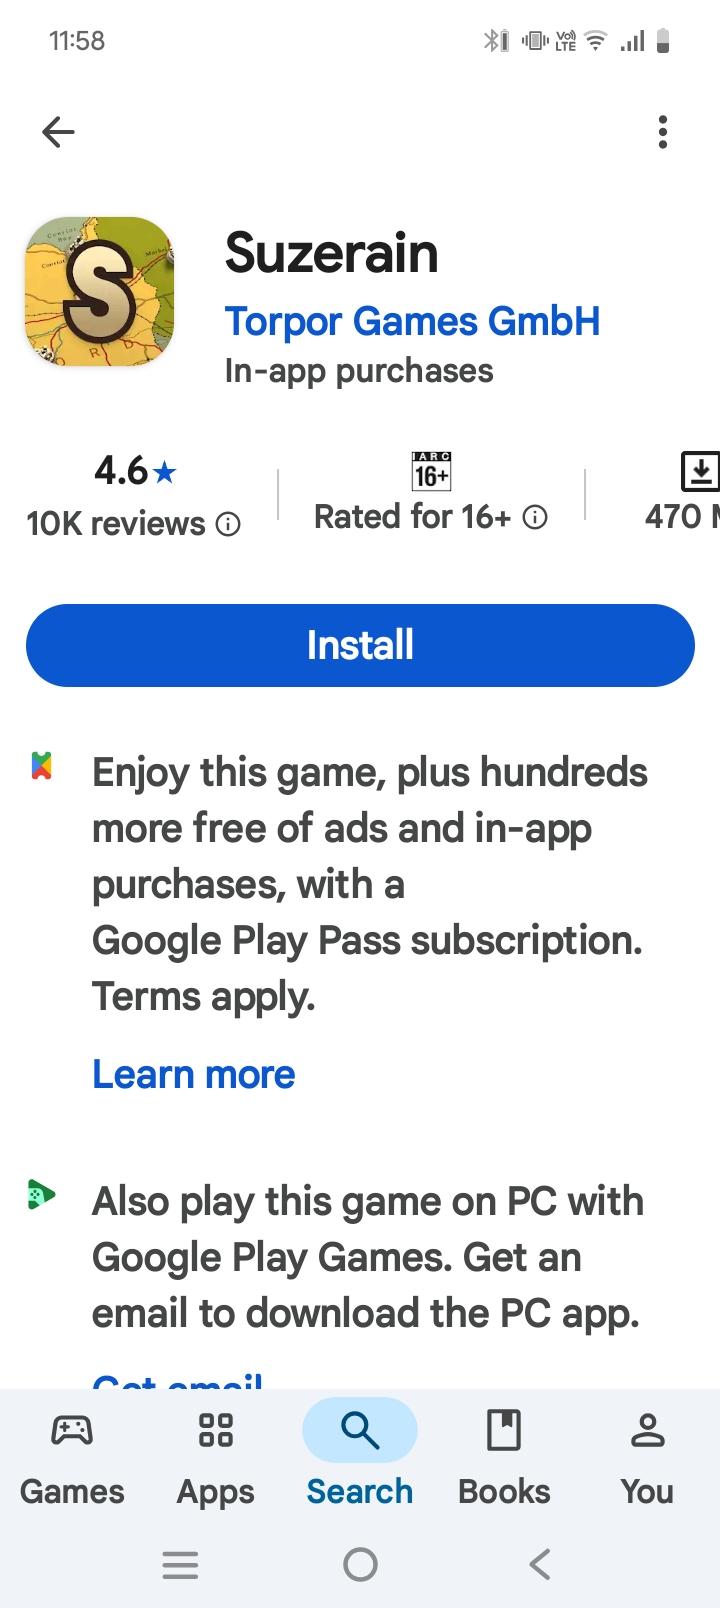Switch to the Apps tab
This screenshot has width=720, height=1608.
coord(216,1451)
